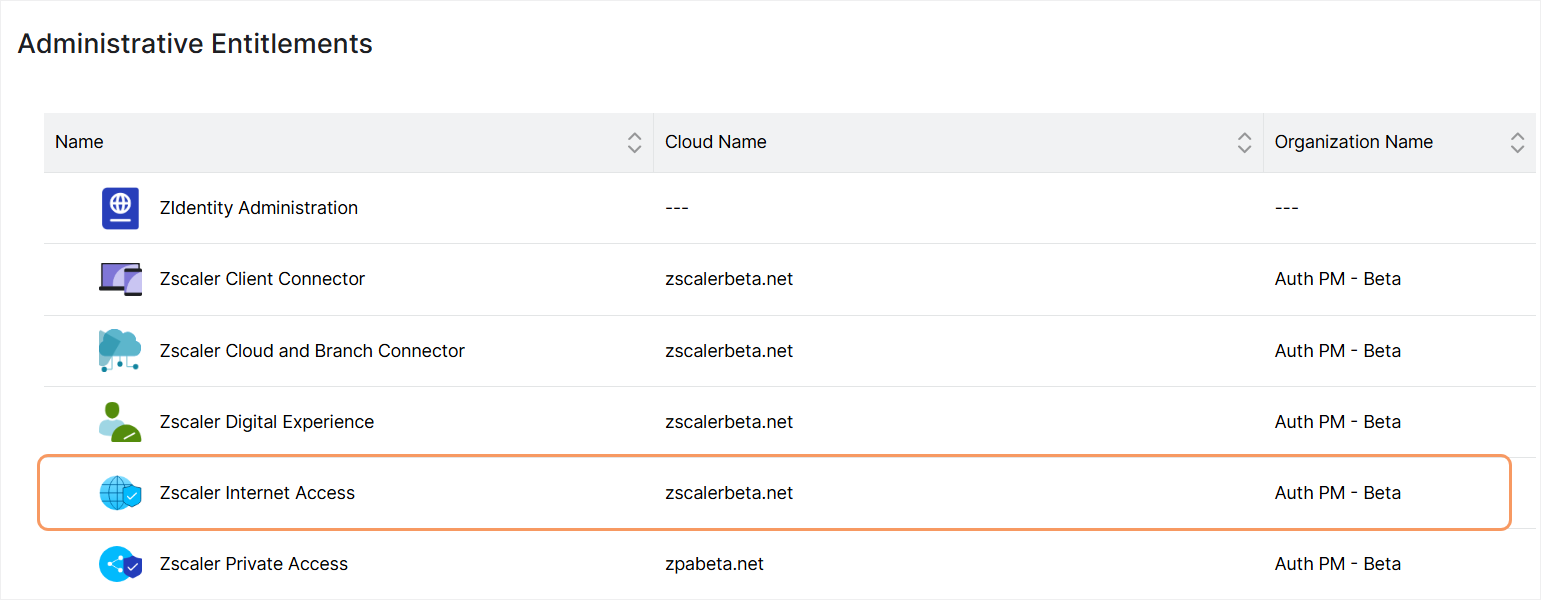
Task: Click the Zscaler Client Connector laptop icon
Action: [120, 279]
